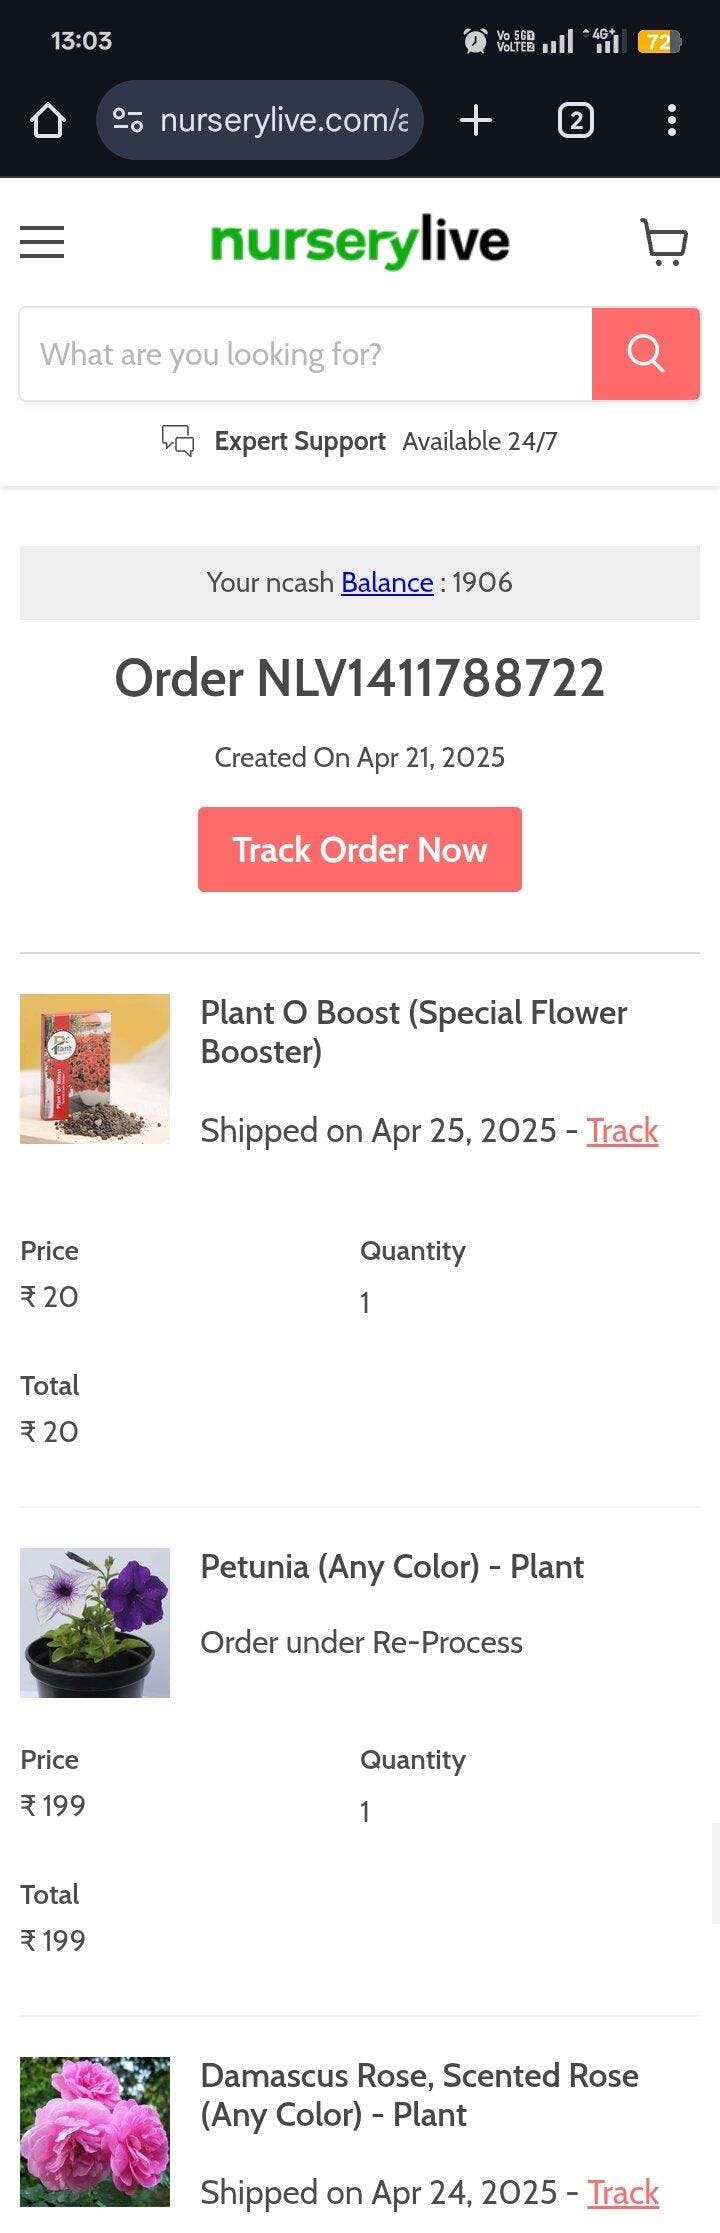The height and width of the screenshot is (2233, 720).
Task: Focus the 'What are you looking for?' search field
Action: coord(305,354)
